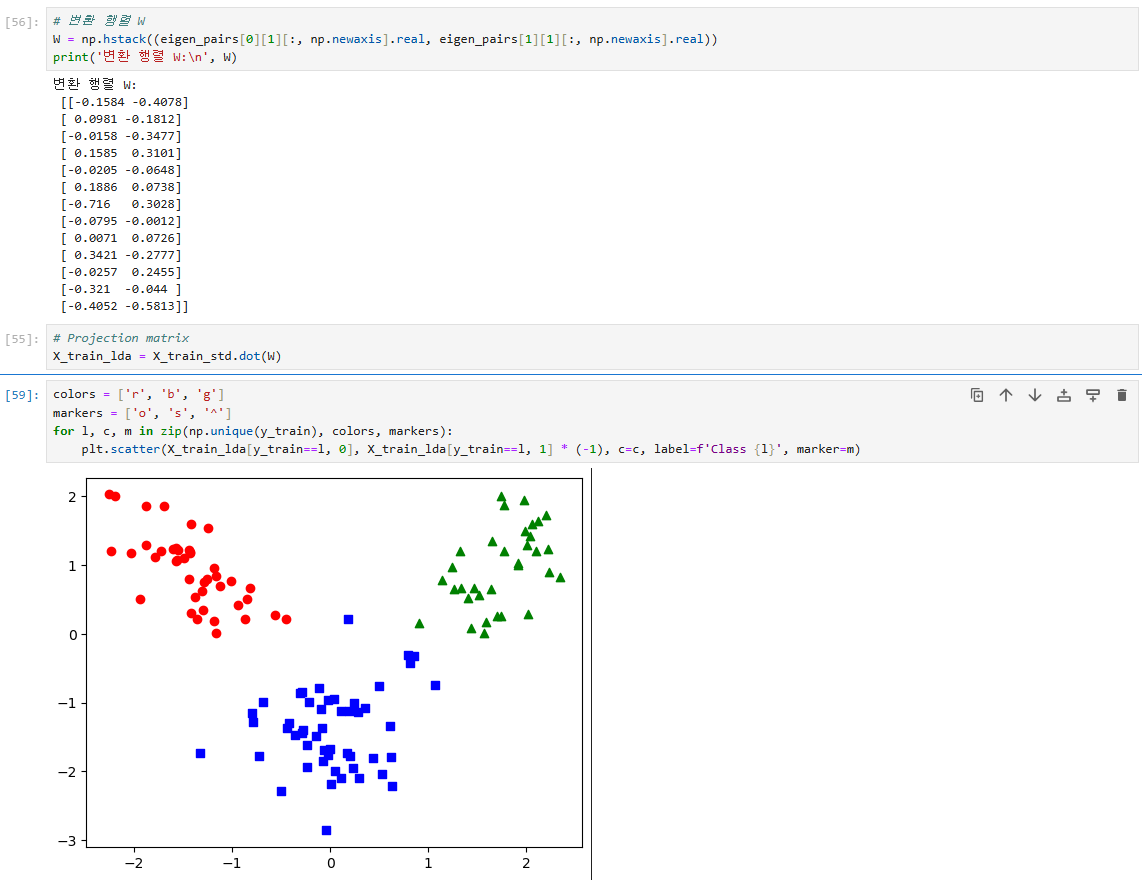1142x880 pixels.
Task: Move cell [59] up with the up-arrow icon
Action: pos(1006,394)
